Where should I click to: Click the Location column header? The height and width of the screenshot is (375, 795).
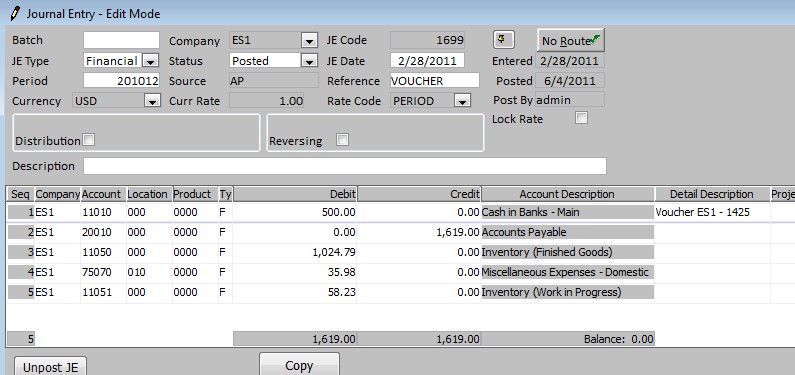pos(149,194)
